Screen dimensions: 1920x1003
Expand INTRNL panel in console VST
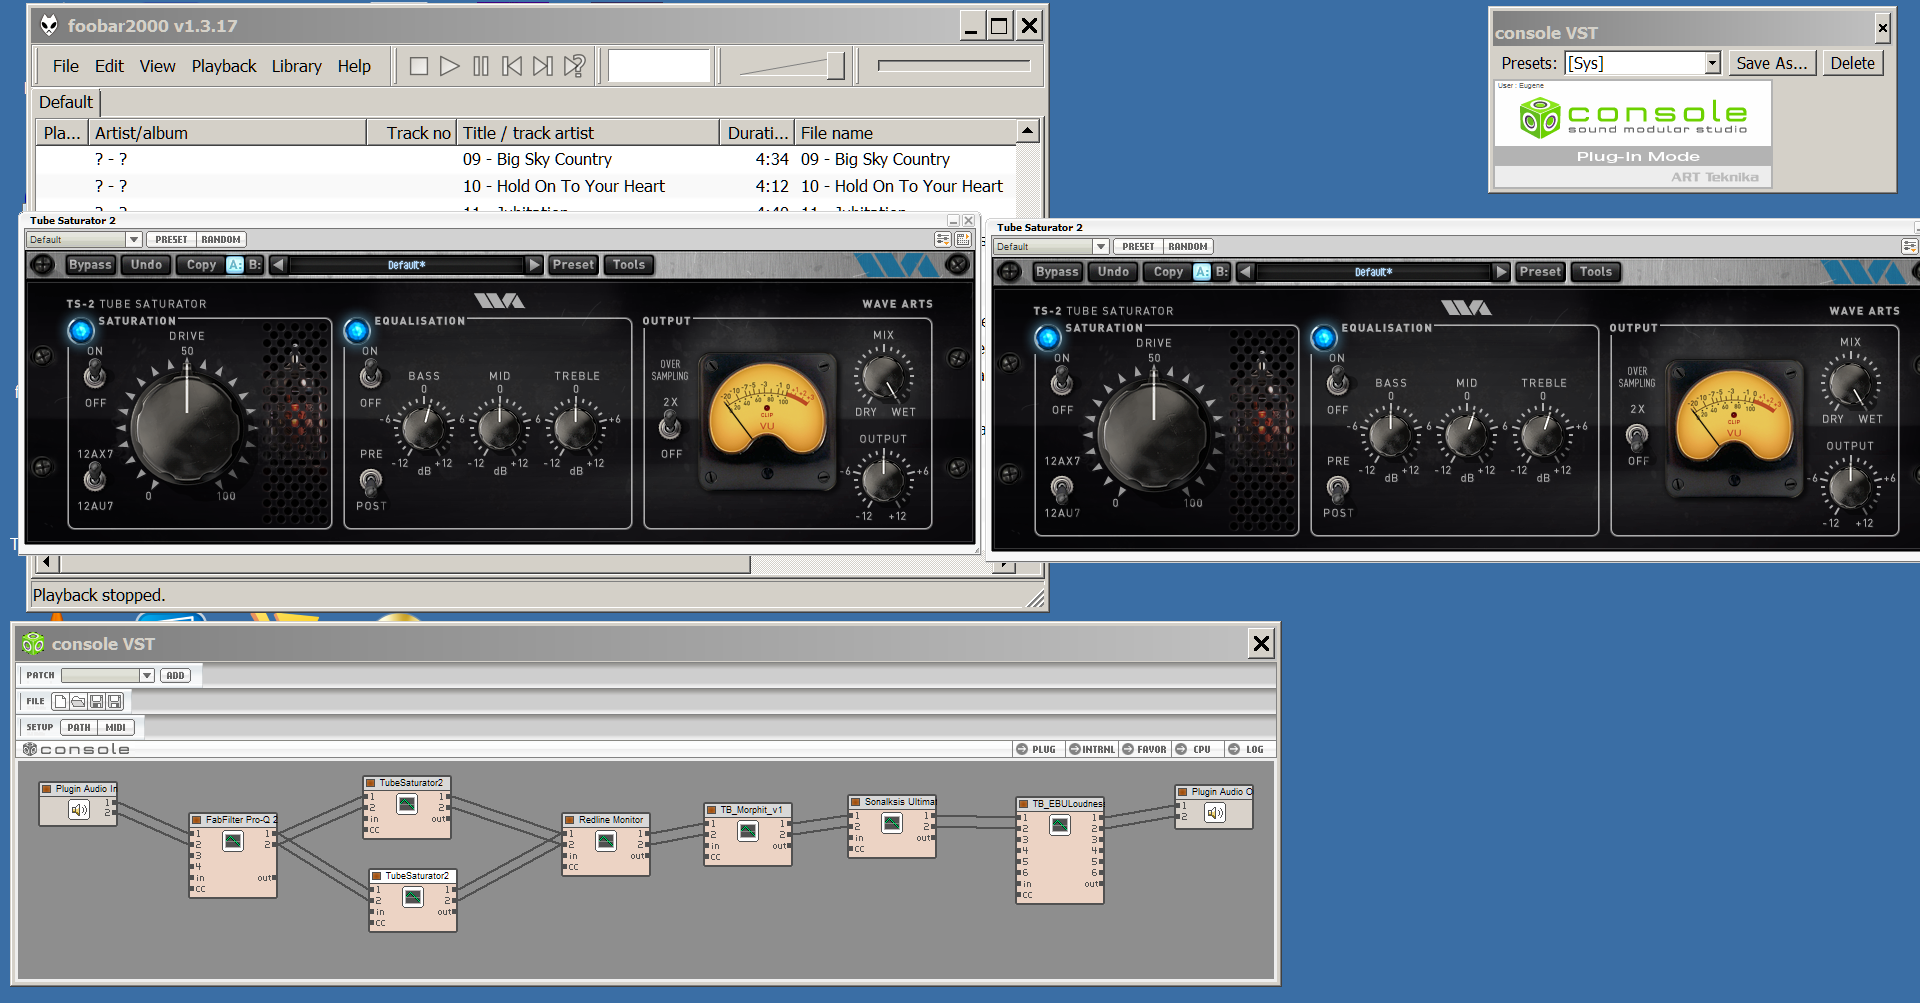[1092, 749]
